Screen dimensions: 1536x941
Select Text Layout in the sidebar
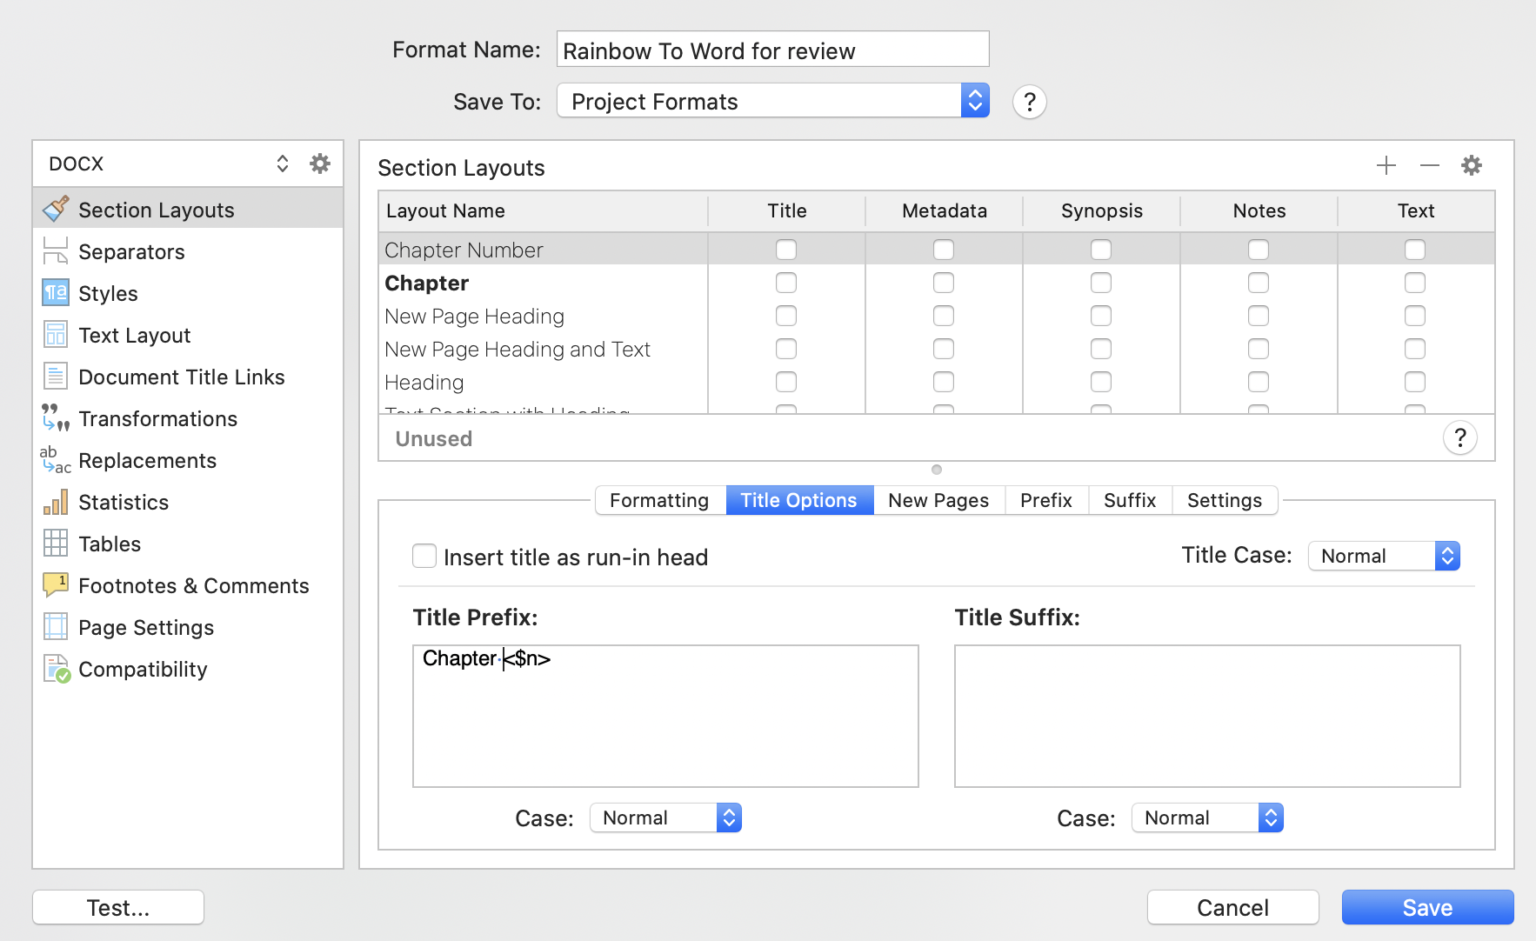pyautogui.click(x=134, y=335)
